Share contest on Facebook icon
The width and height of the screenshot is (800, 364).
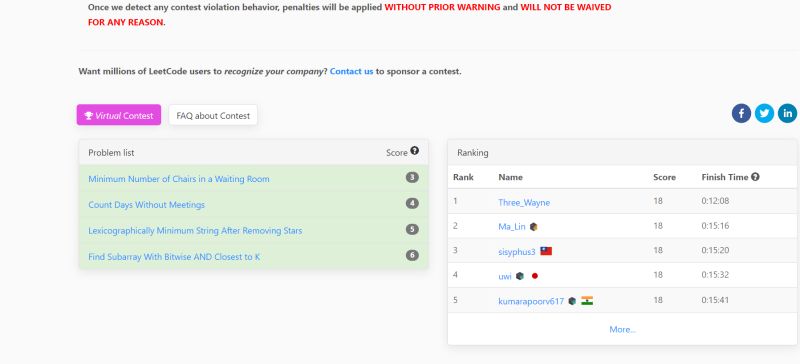741,113
